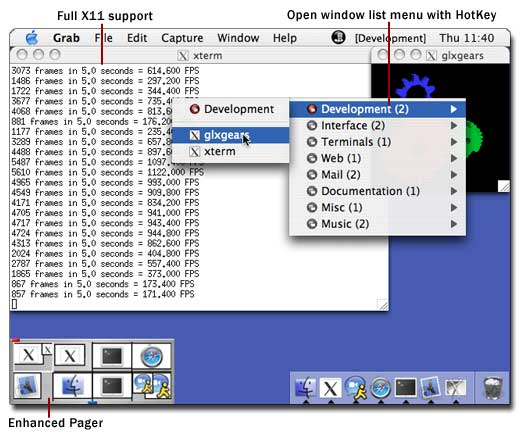Click the desktop manager globe icon in menu bar
The height and width of the screenshot is (432, 520).
[x=338, y=37]
